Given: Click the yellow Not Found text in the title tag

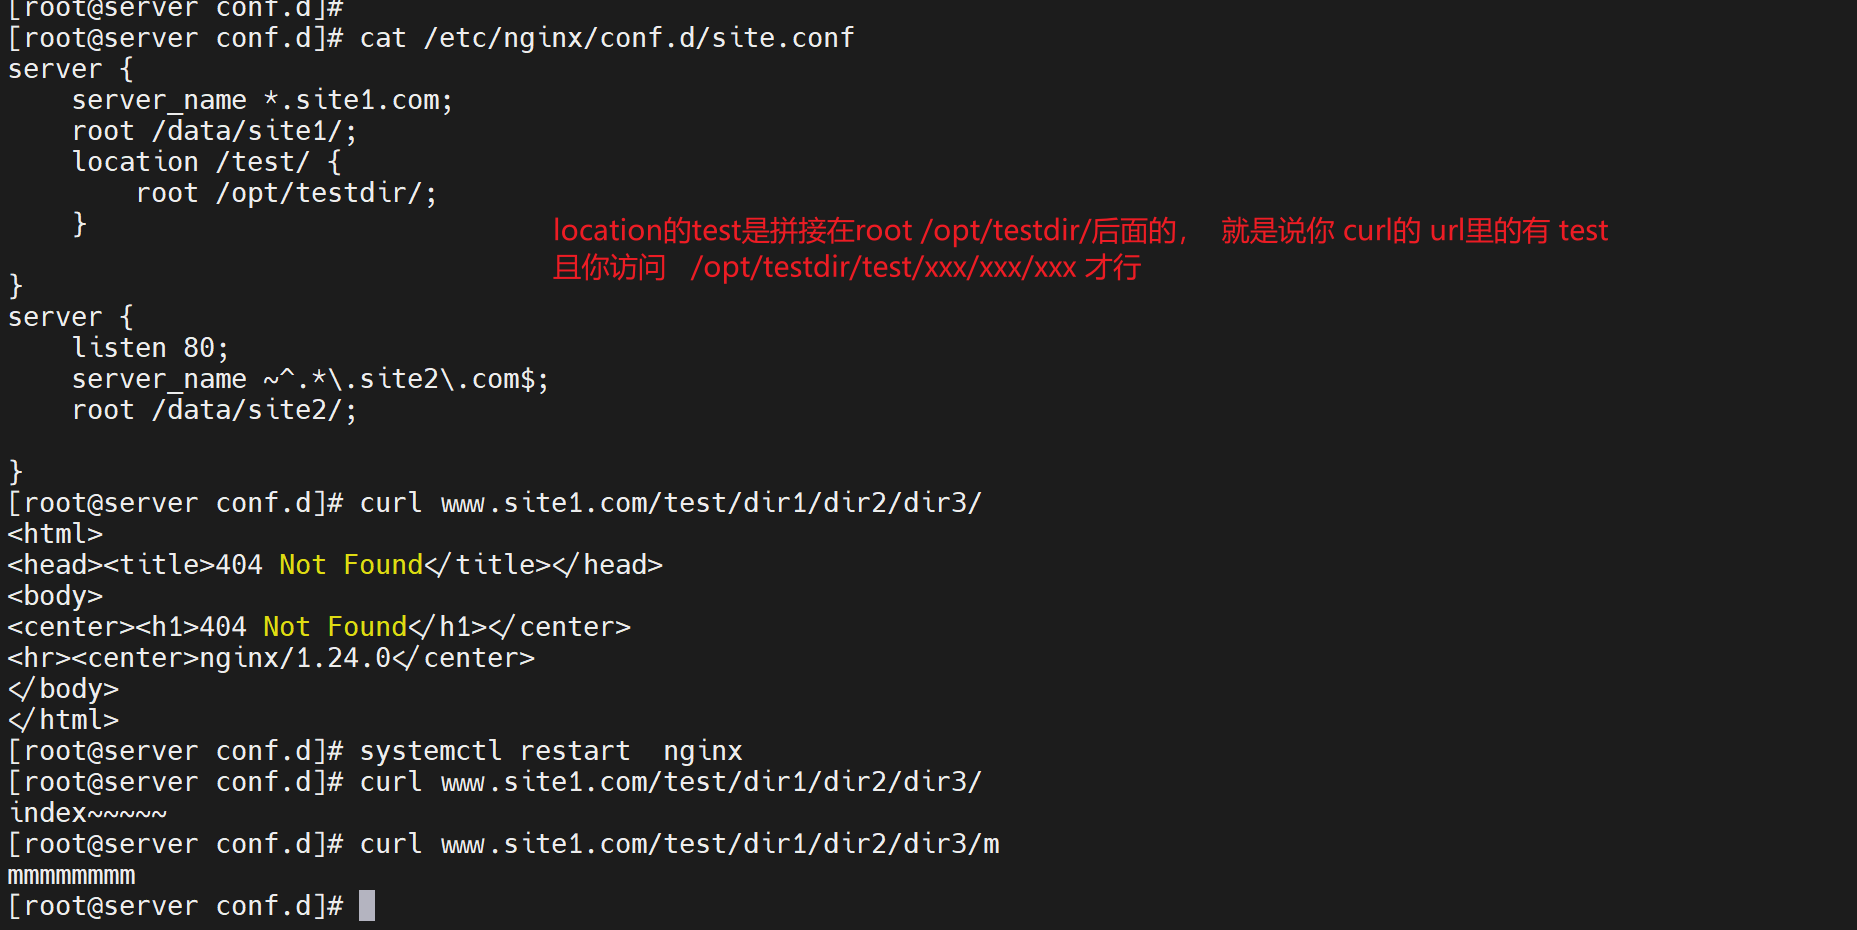Looking at the screenshot, I should point(351,565).
